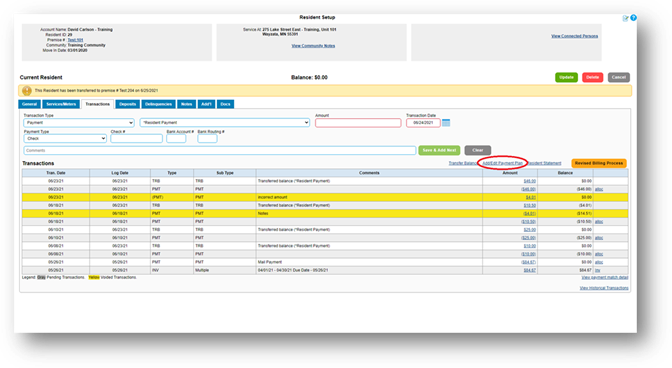Open the Add/Edit Payment Plan link
Image resolution: width=672 pixels, height=368 pixels.
503,163
